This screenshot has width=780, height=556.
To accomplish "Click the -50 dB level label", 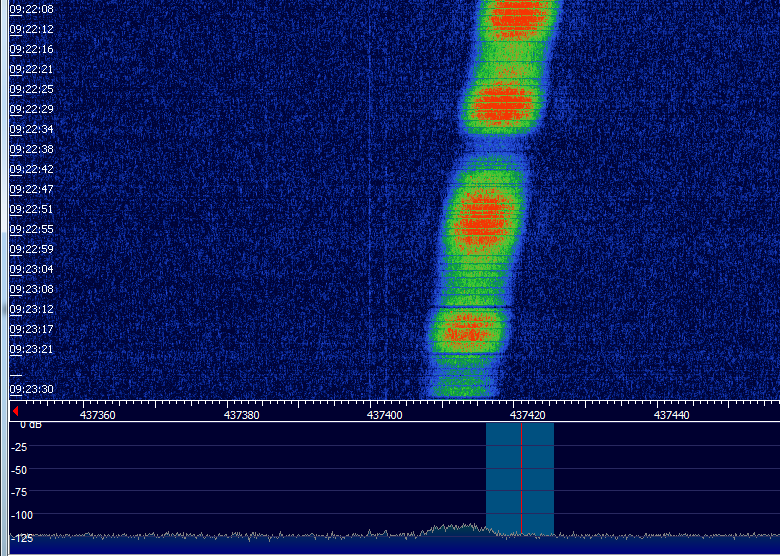I will pos(19,470).
